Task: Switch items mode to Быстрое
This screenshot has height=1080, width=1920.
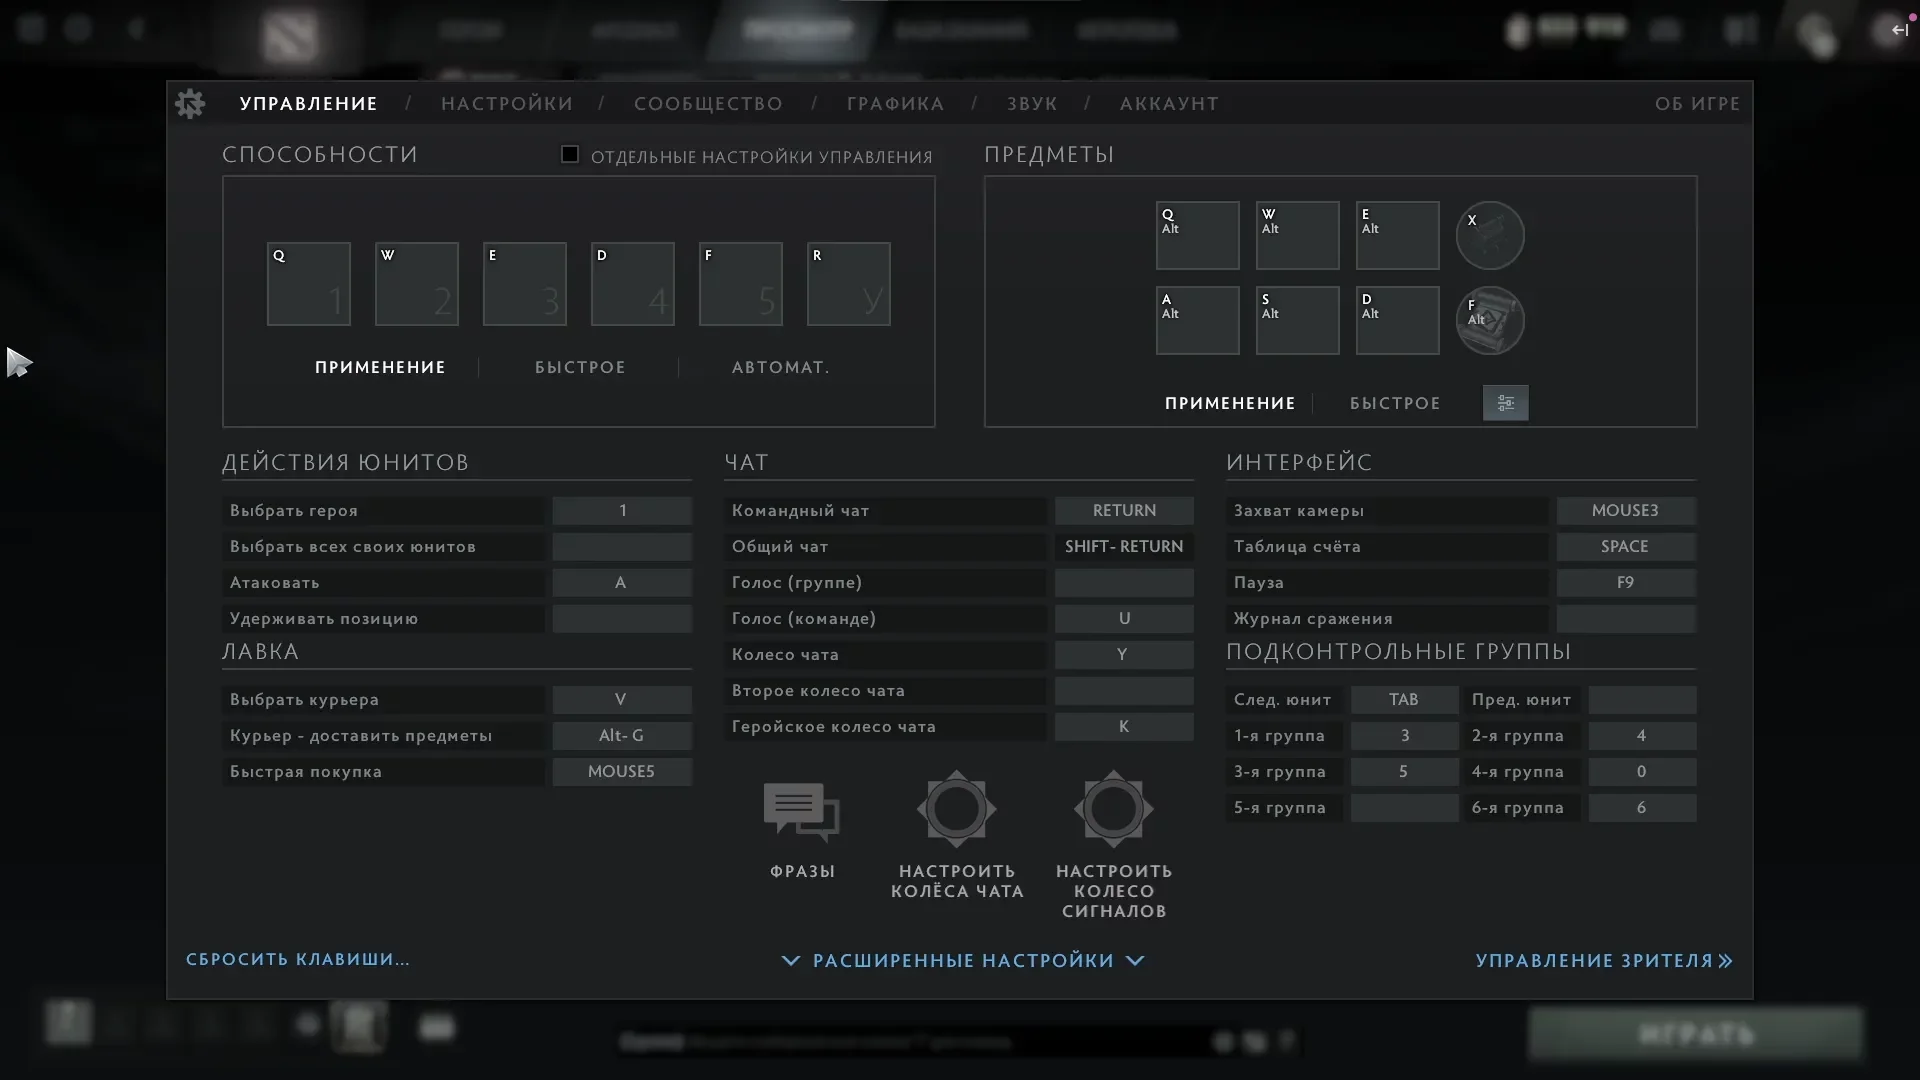Action: (1394, 403)
